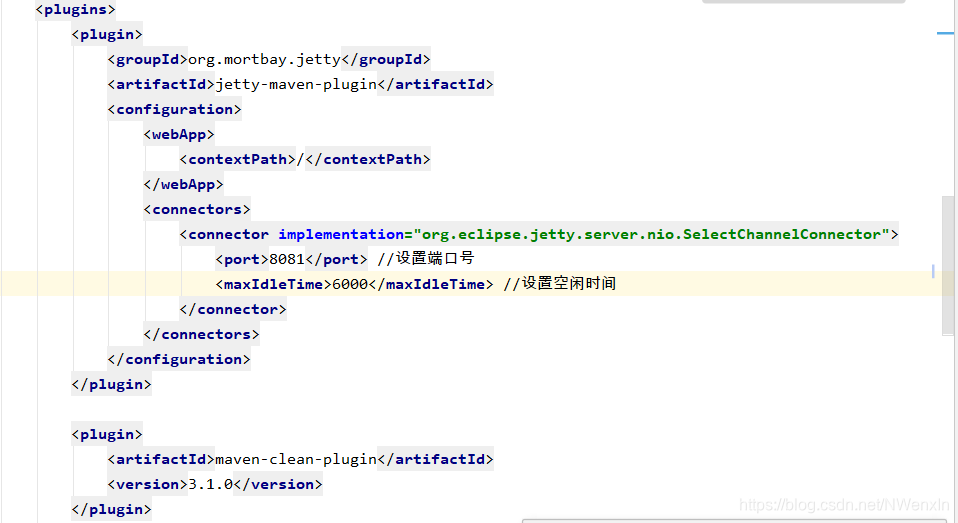
Task: Click the opening webApp tag
Action: tap(179, 134)
